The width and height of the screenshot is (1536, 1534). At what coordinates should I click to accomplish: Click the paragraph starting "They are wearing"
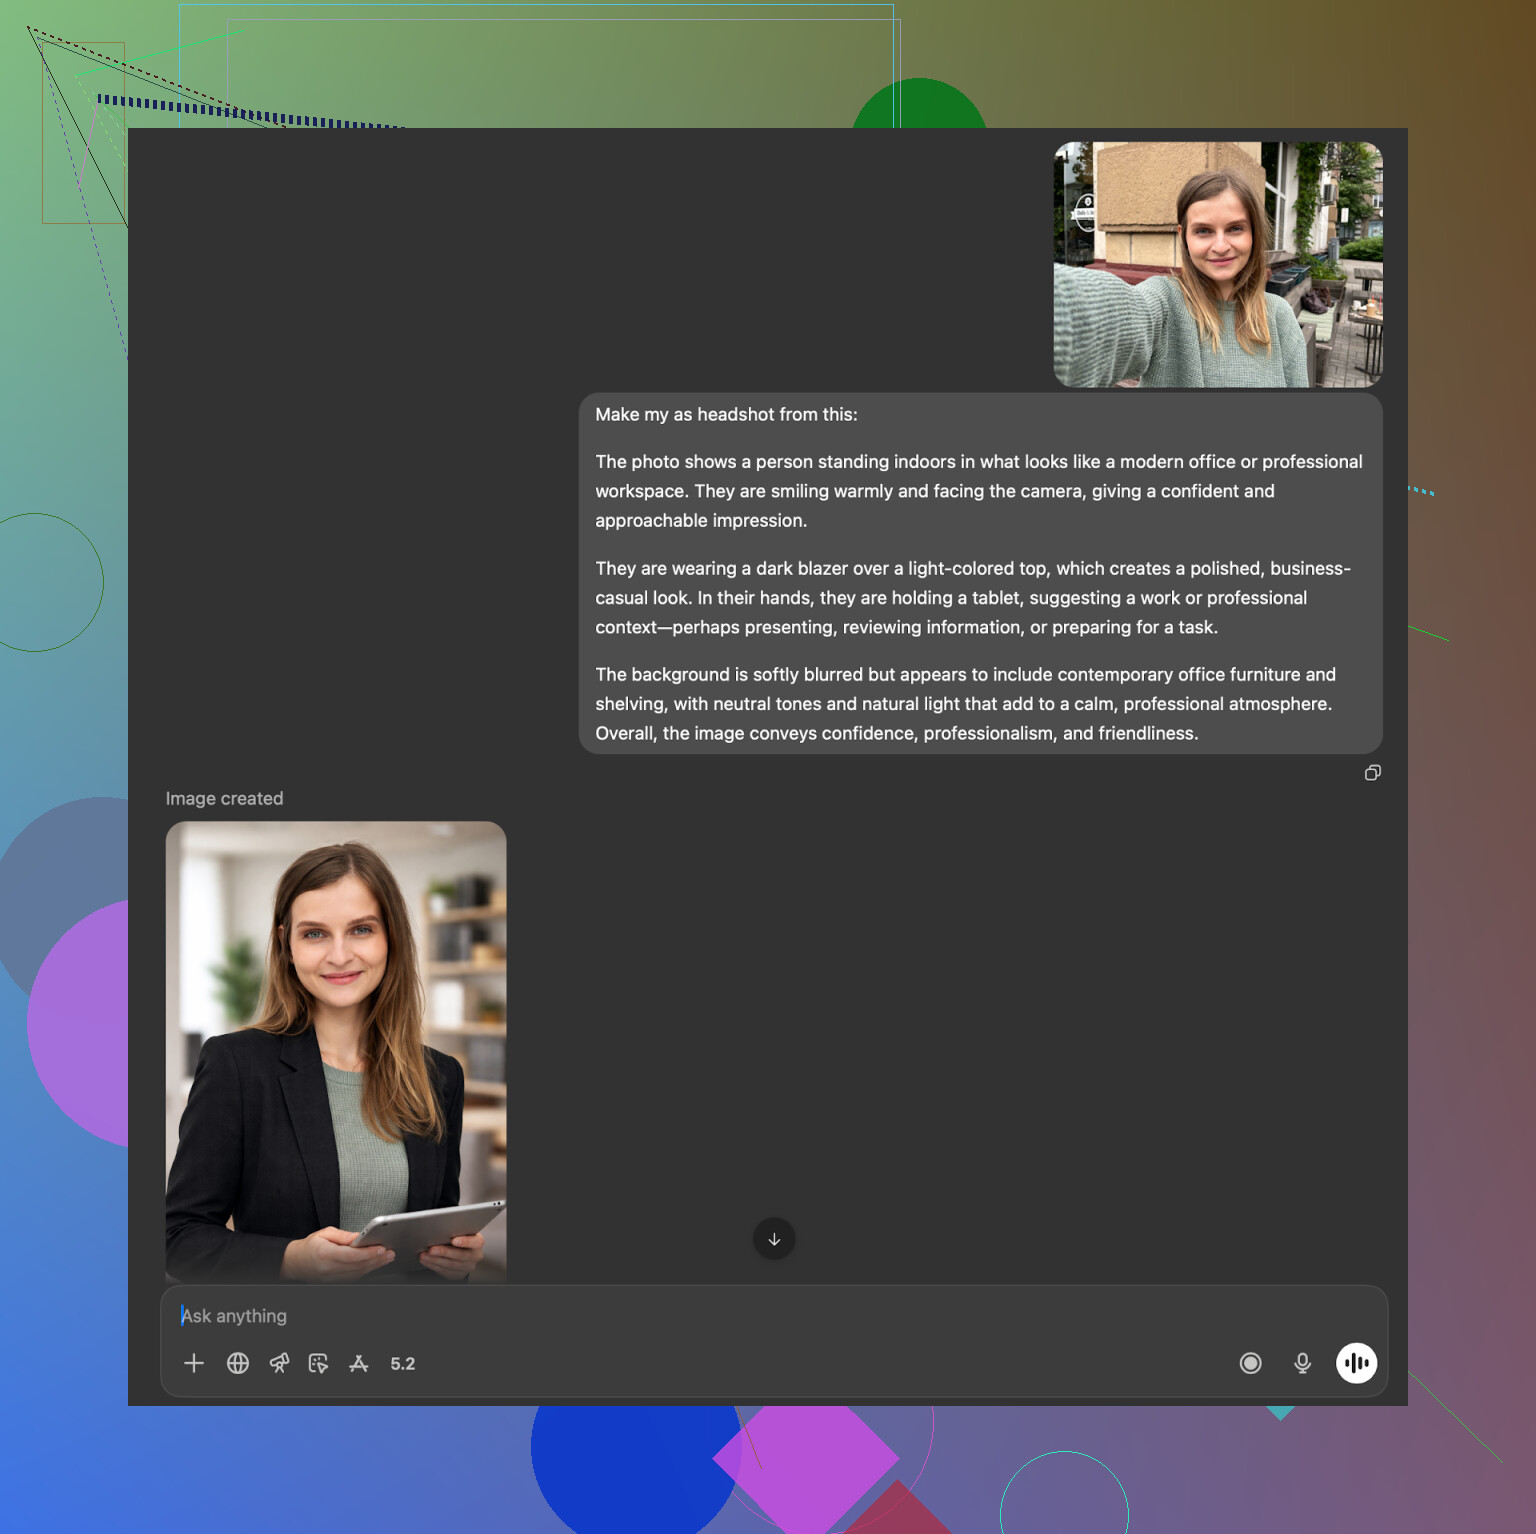click(972, 598)
